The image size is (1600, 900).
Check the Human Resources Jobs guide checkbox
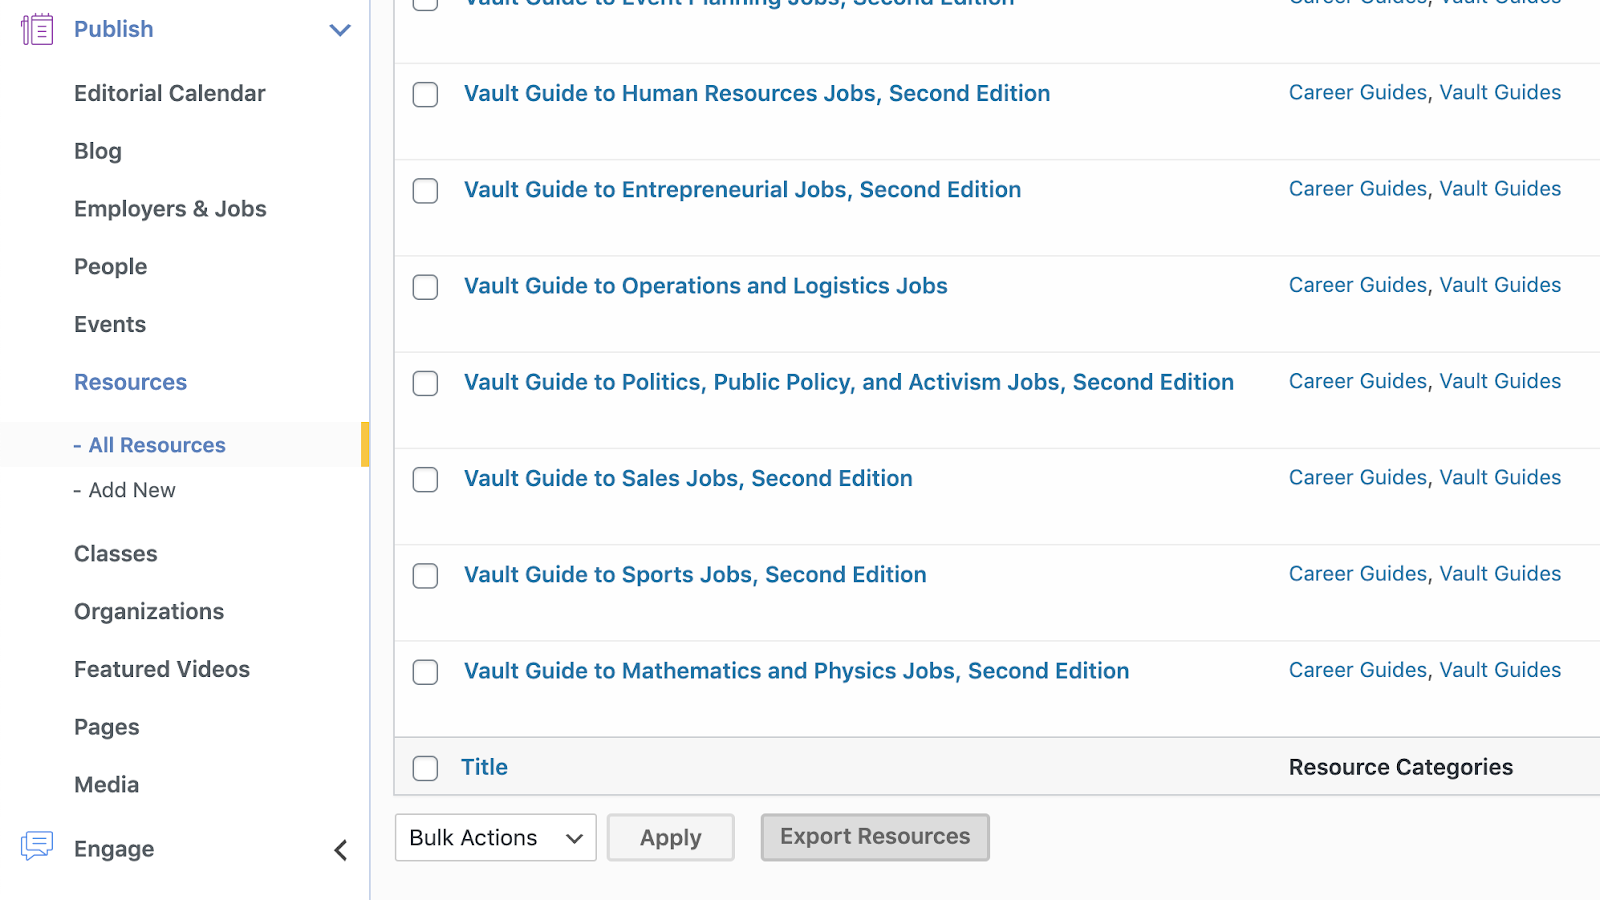click(x=426, y=95)
